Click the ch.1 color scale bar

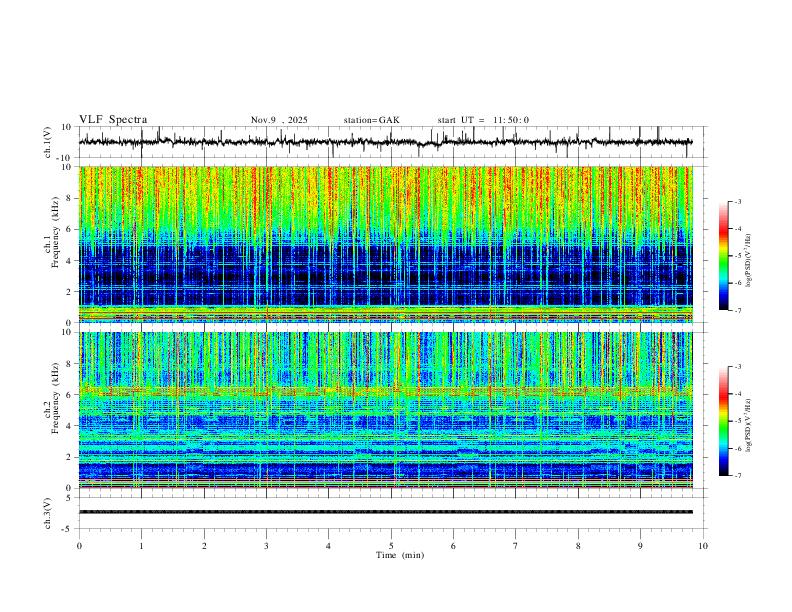coord(723,256)
